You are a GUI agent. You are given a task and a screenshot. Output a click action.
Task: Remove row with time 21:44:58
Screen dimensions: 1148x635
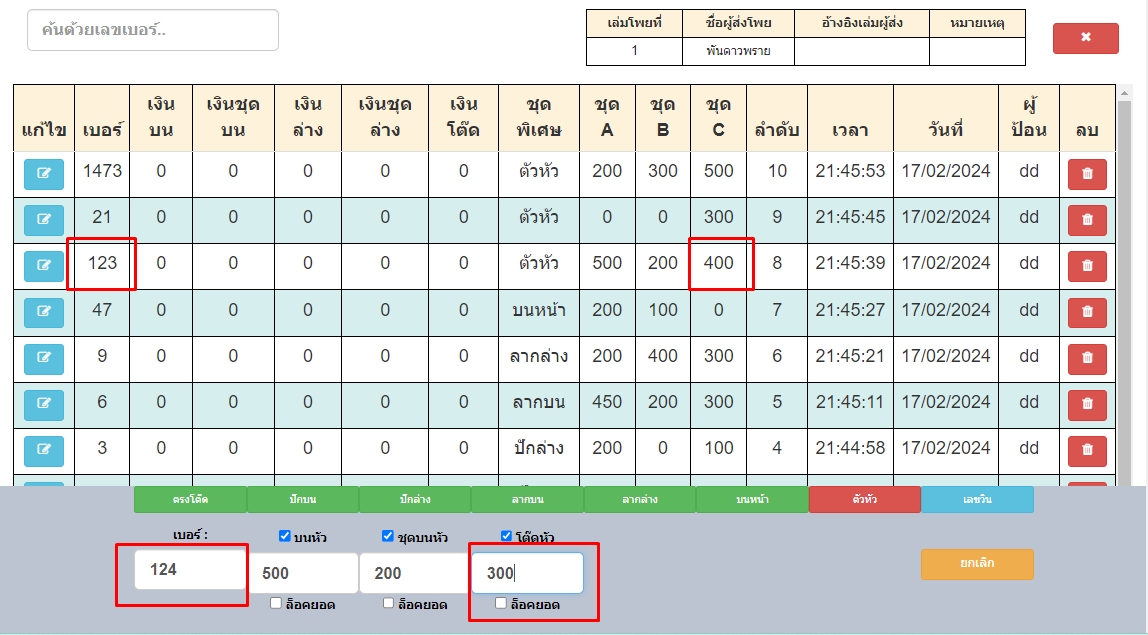[1087, 450]
